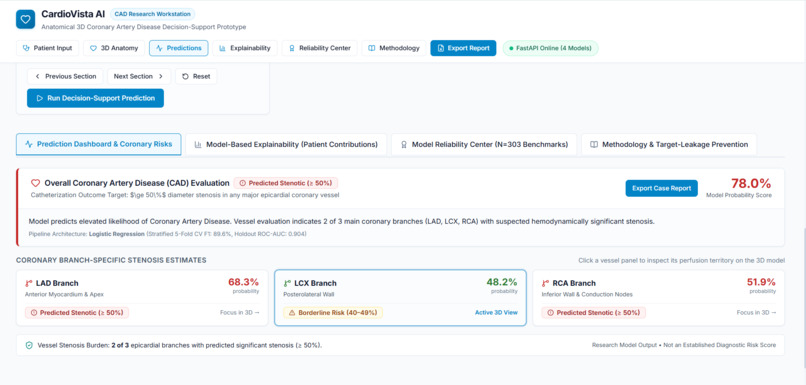Select Prediction Dashboard & Coronary Risks tab

[99, 144]
